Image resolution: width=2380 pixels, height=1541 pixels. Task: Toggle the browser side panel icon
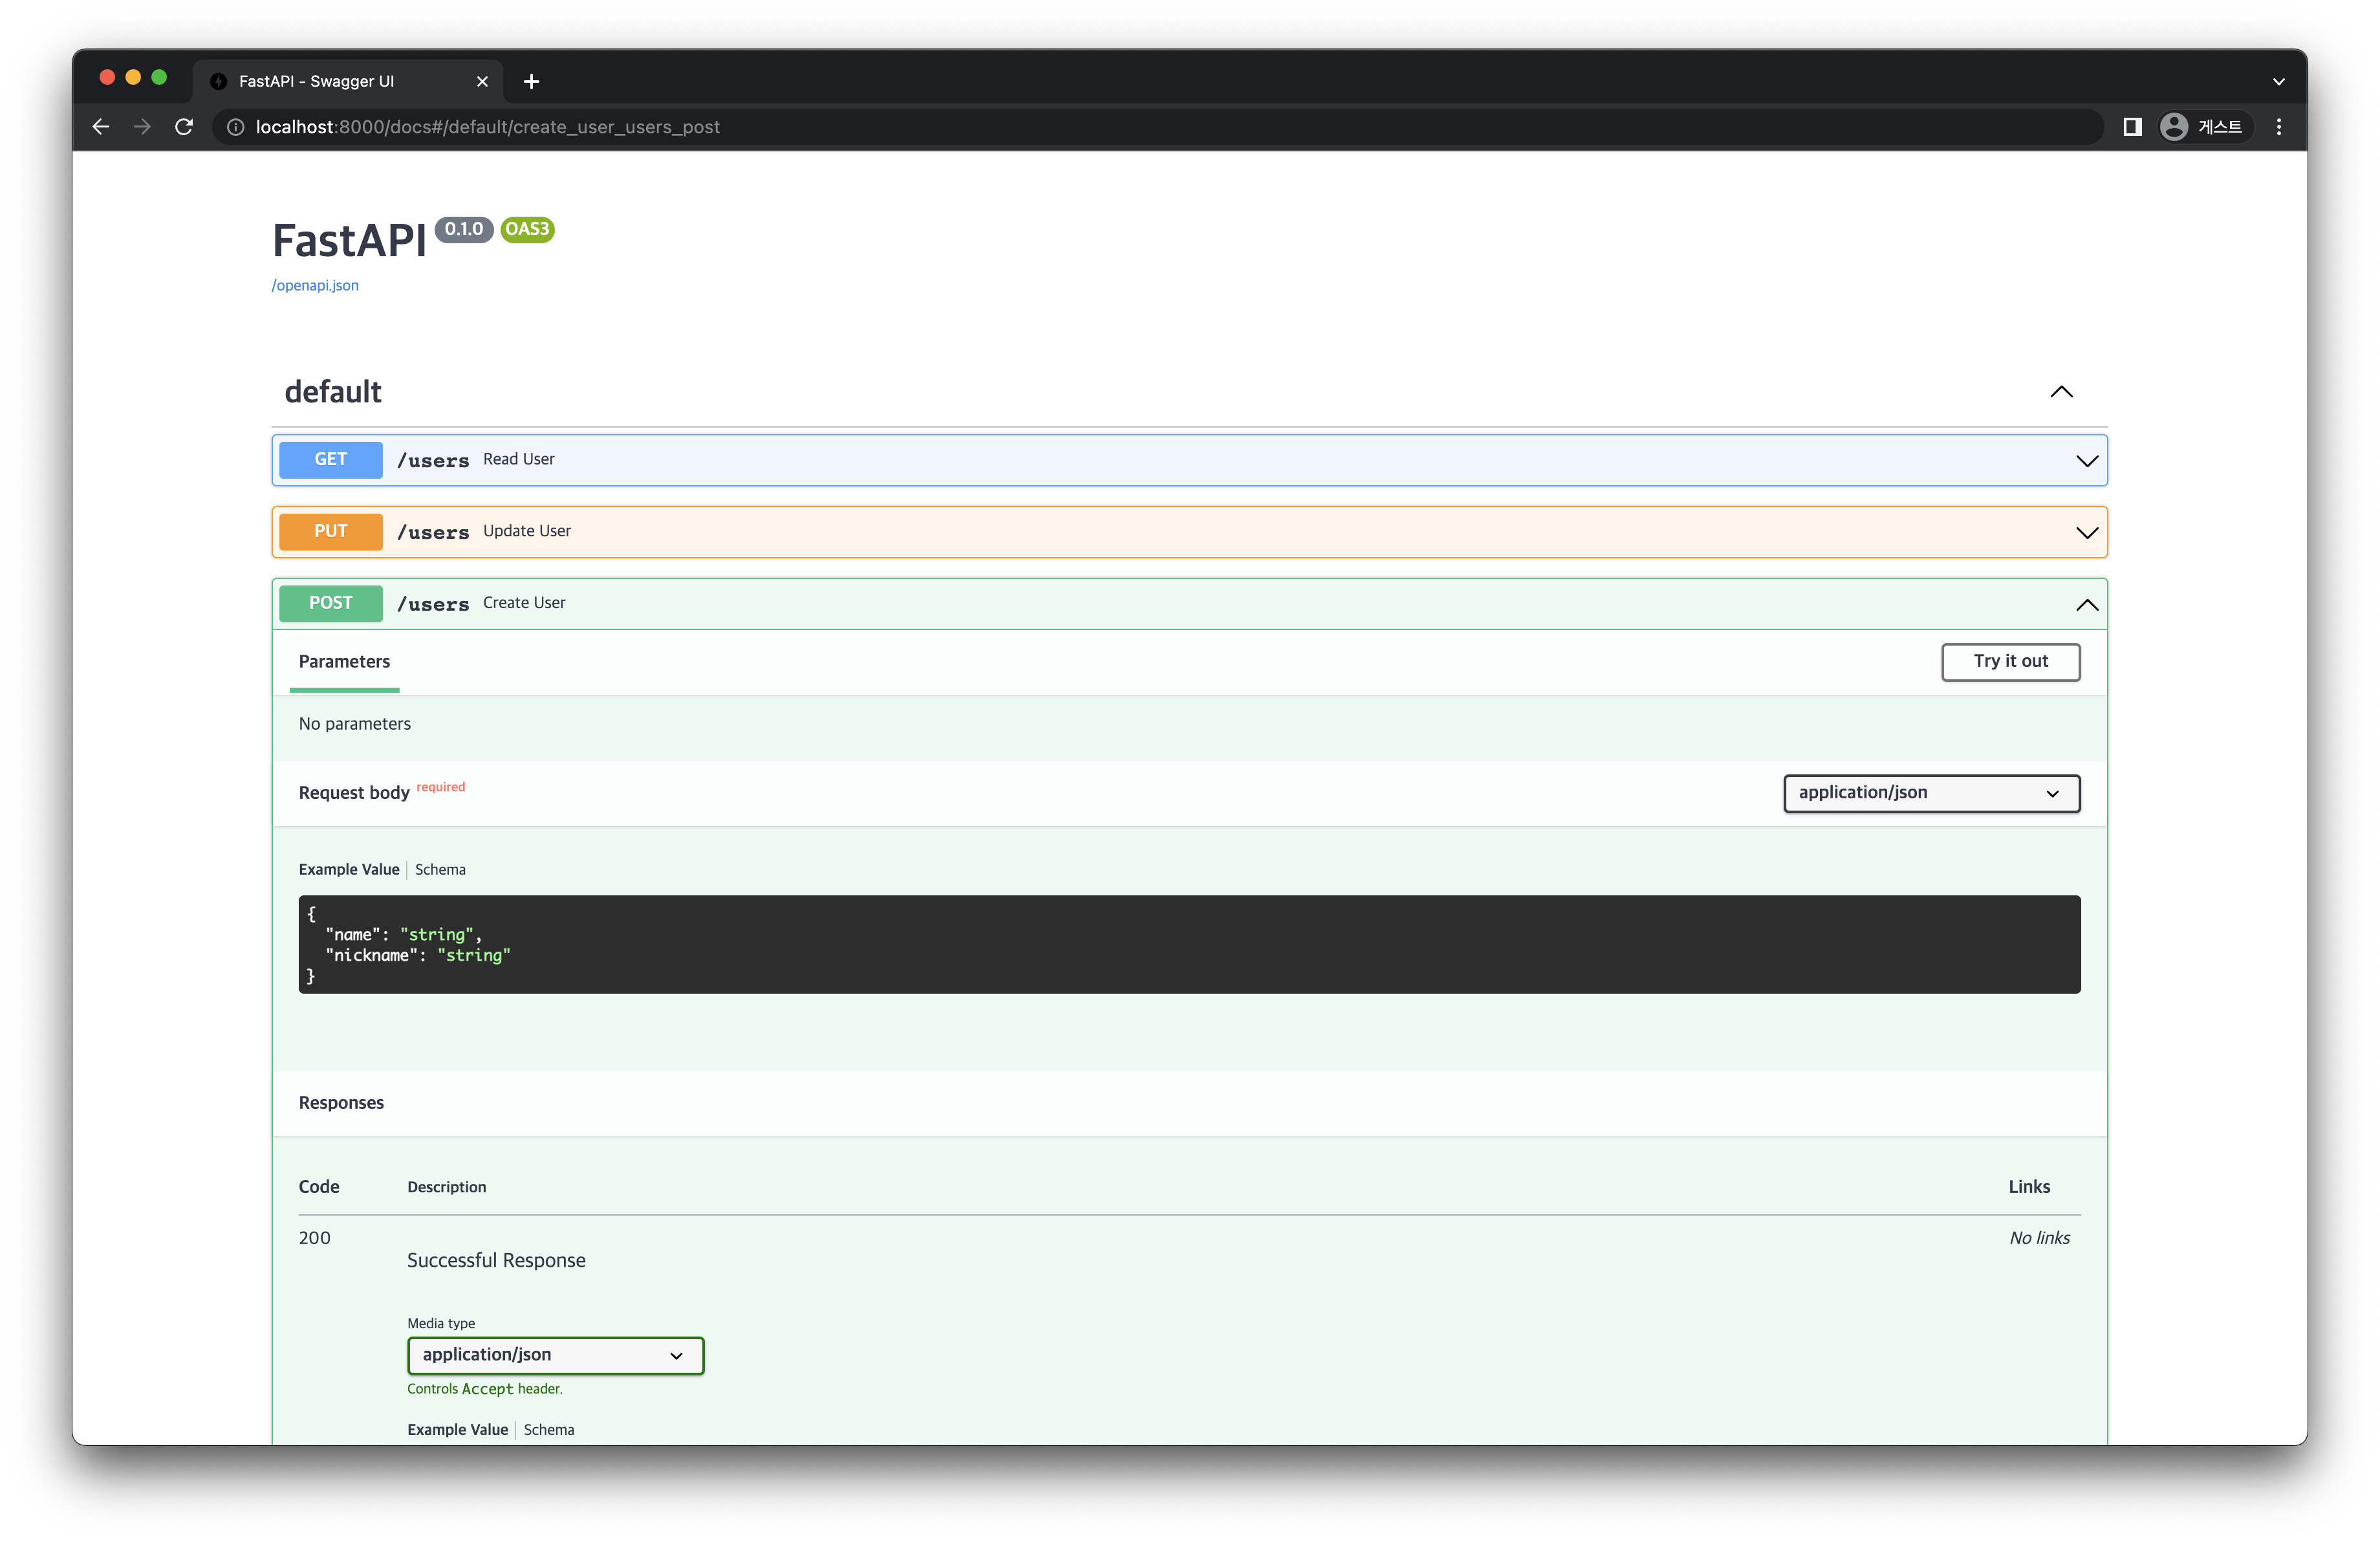pos(2132,127)
